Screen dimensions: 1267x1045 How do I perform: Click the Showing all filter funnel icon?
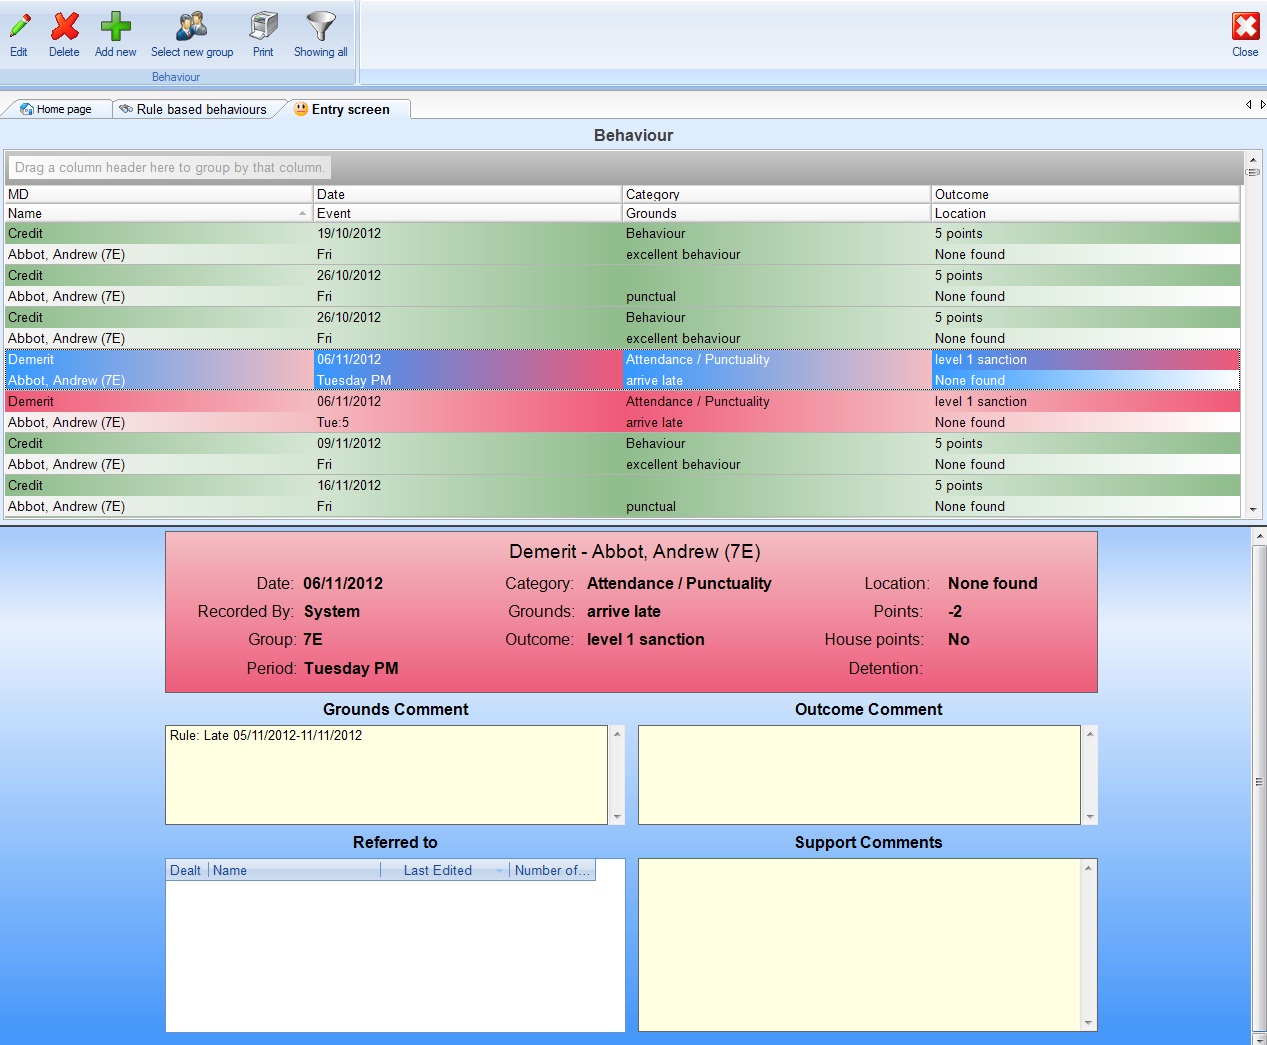click(321, 26)
